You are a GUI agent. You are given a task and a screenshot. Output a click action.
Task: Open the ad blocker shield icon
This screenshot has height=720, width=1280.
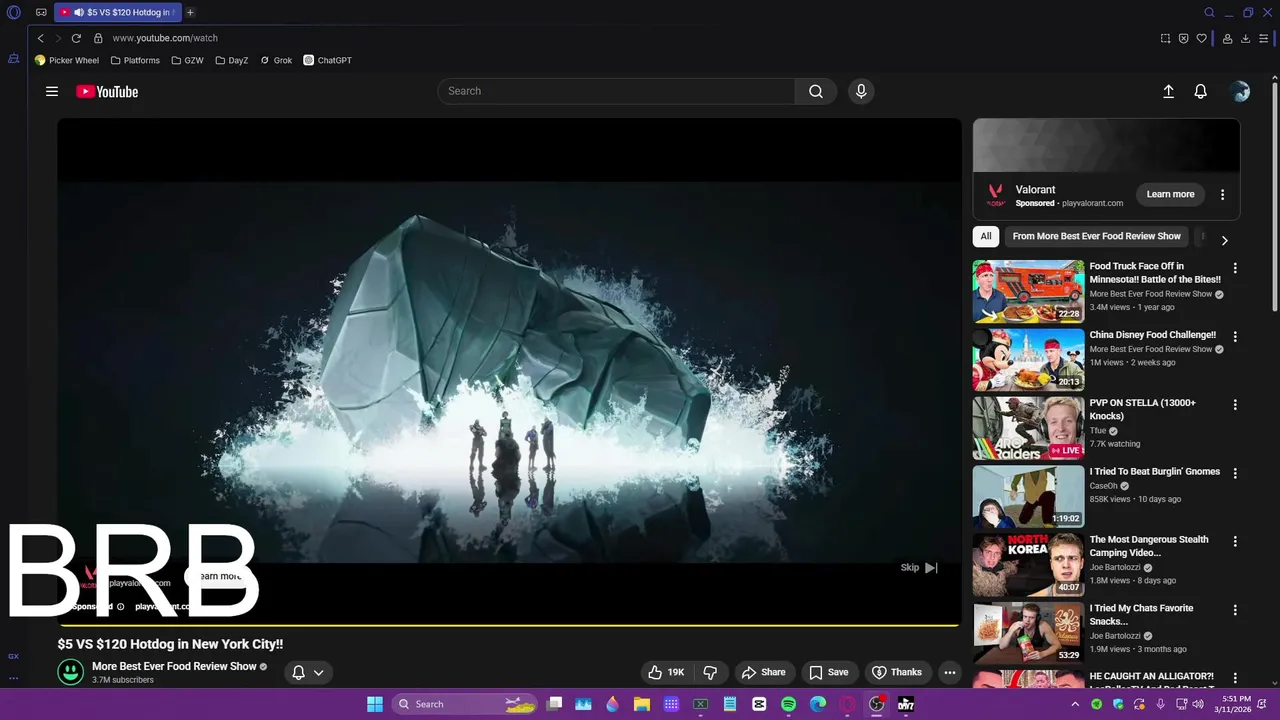pyautogui.click(x=1184, y=38)
